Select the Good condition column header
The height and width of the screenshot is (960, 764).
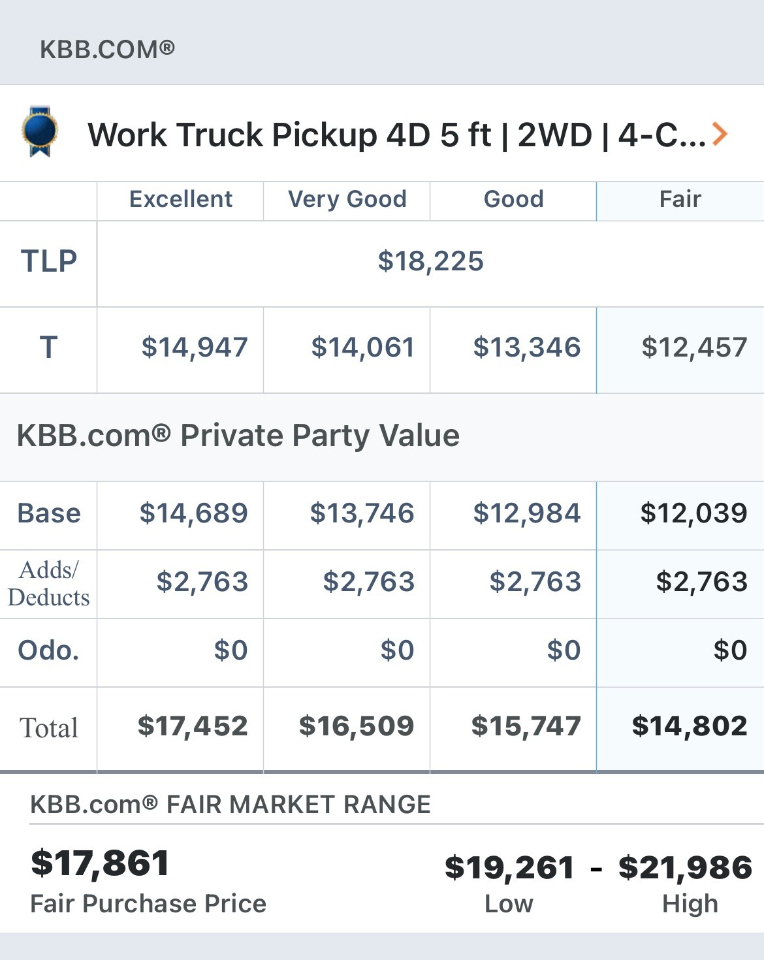point(513,199)
